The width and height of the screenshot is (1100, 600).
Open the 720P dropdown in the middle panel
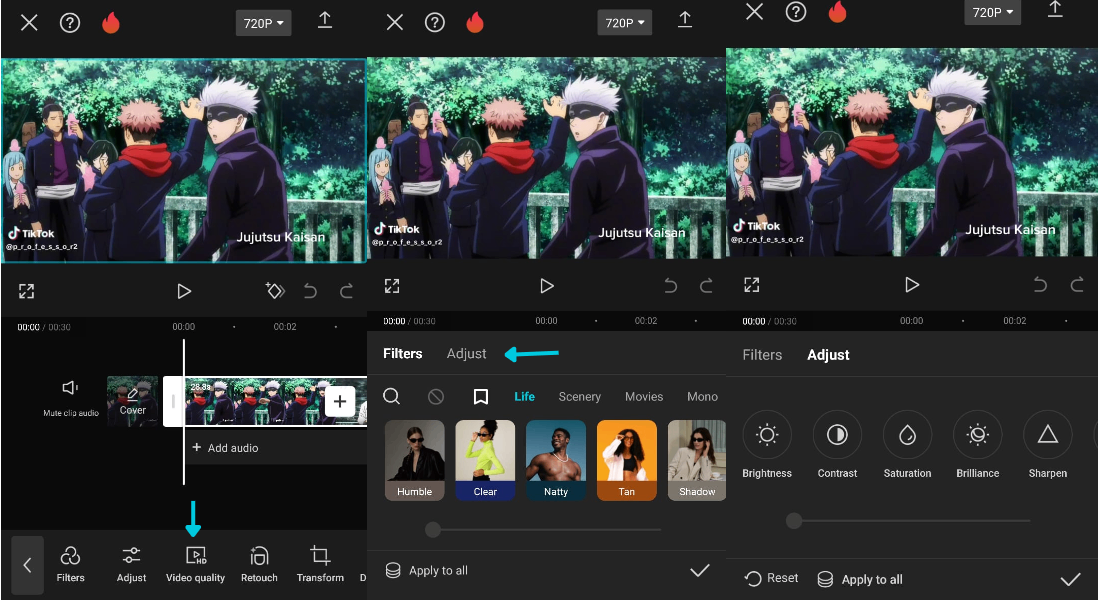624,22
